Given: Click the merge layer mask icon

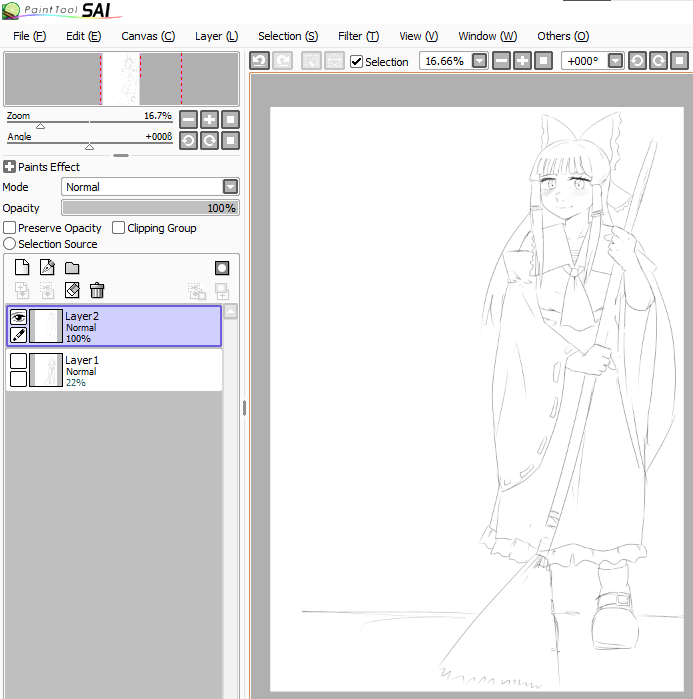Looking at the screenshot, I should click(x=222, y=291).
